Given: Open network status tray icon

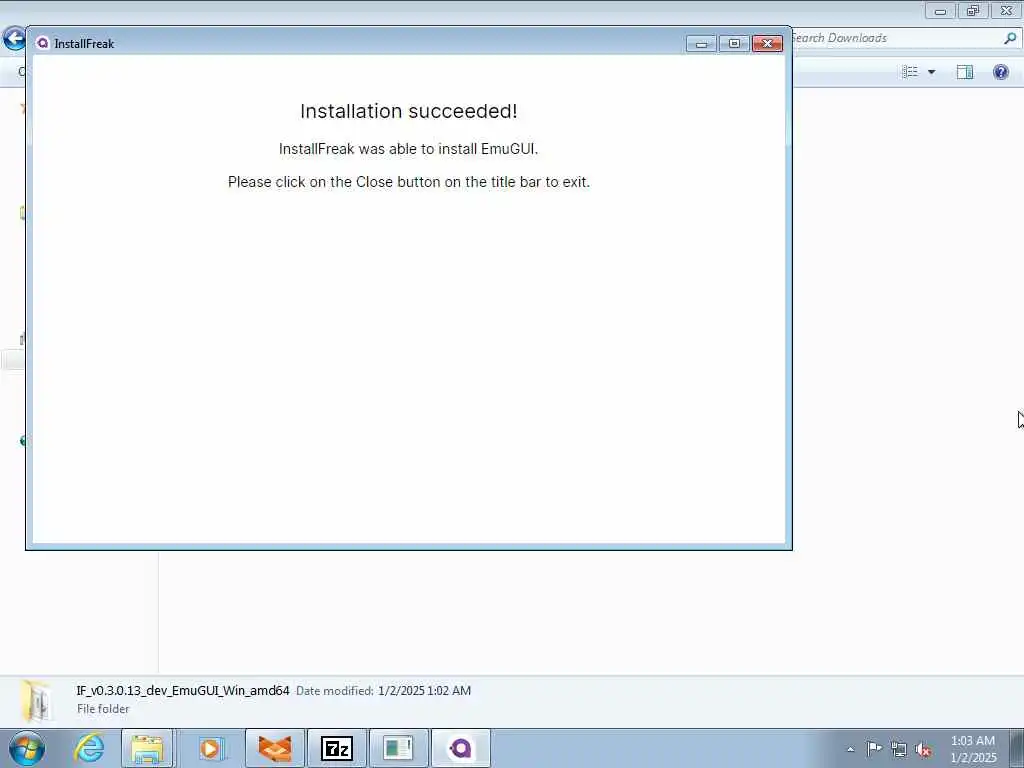Looking at the screenshot, I should click(x=899, y=749).
